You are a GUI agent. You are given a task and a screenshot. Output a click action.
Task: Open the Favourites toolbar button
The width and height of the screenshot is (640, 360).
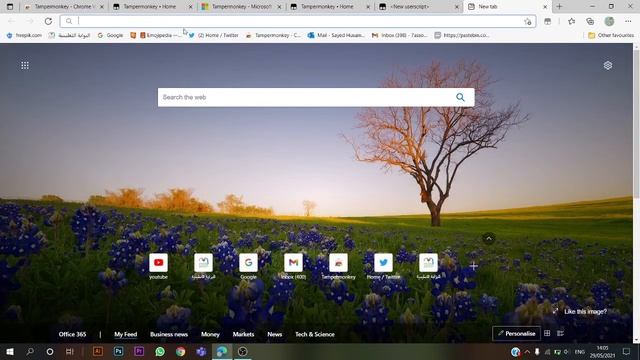point(571,21)
